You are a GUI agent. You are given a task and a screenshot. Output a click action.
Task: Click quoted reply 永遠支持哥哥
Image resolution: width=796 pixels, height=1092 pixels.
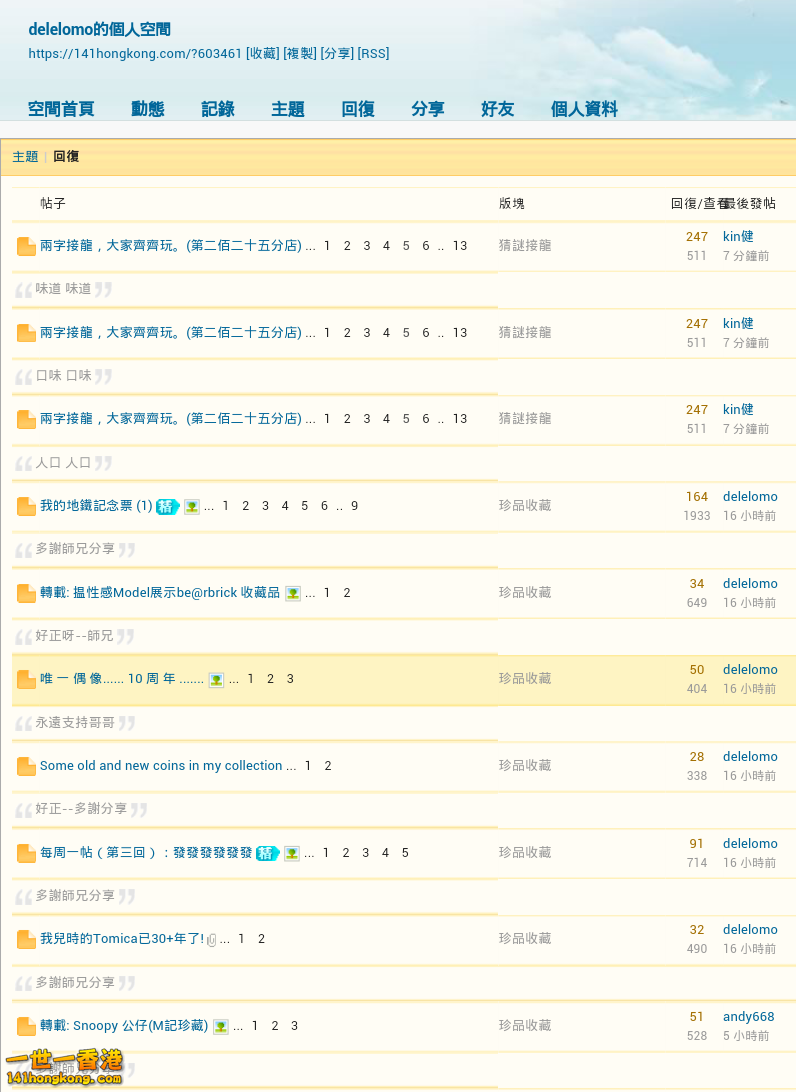point(75,723)
